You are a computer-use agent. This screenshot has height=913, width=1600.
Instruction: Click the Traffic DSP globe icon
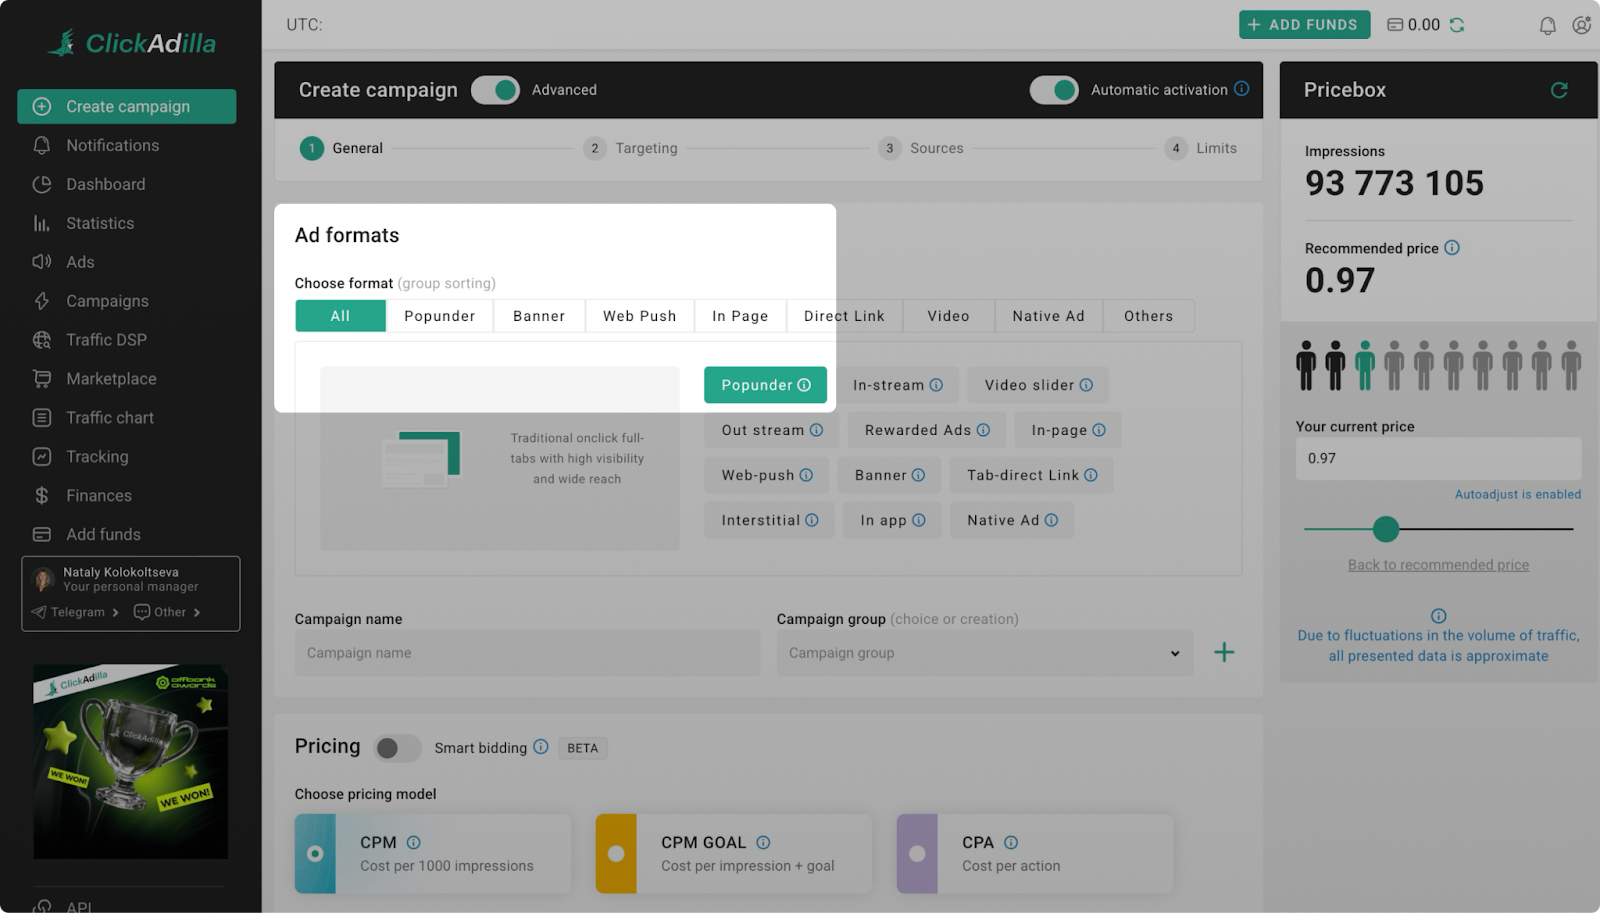42,340
